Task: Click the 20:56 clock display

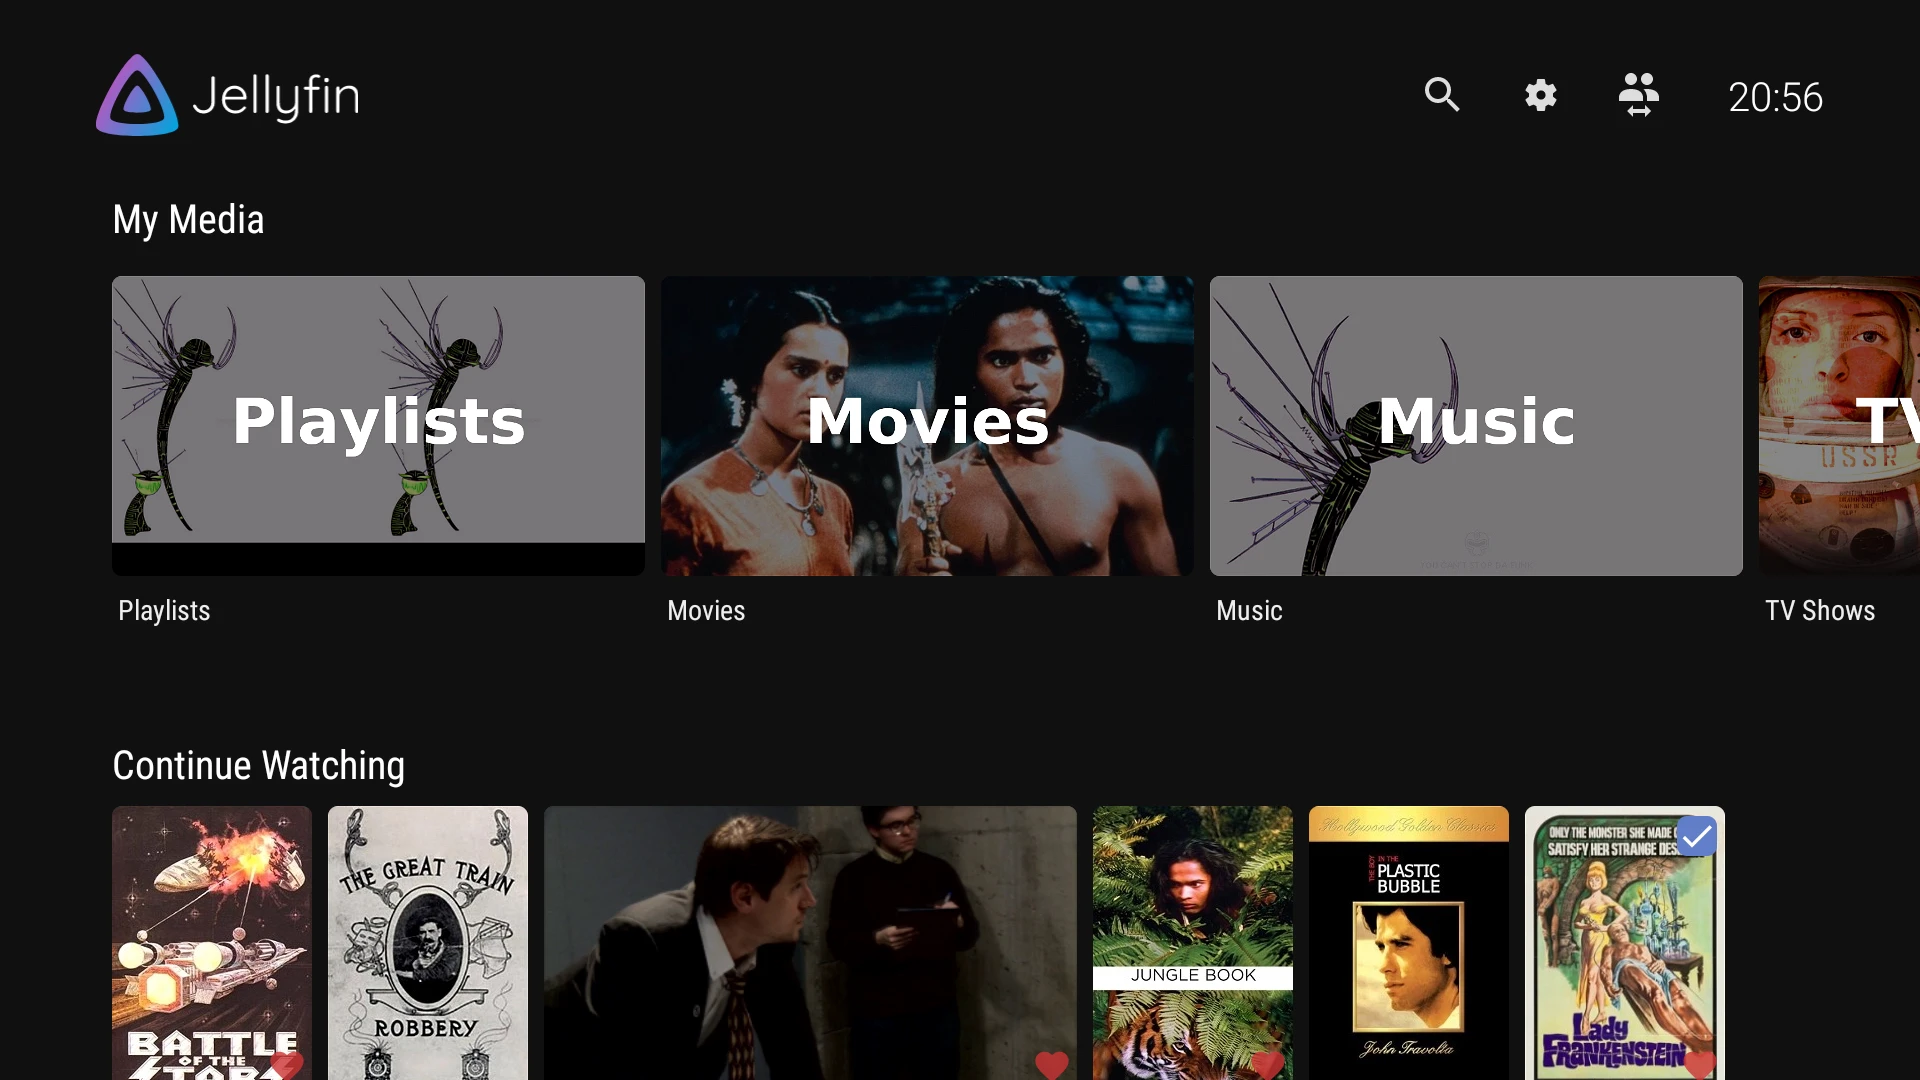Action: point(1775,97)
